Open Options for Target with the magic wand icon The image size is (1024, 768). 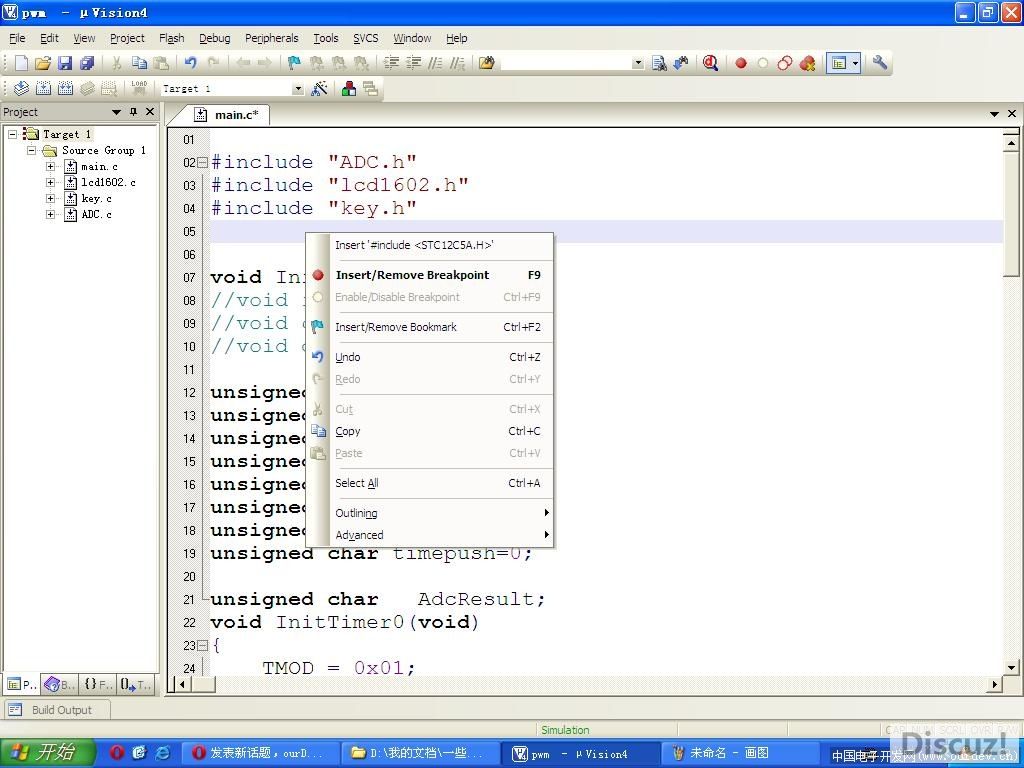[x=319, y=88]
